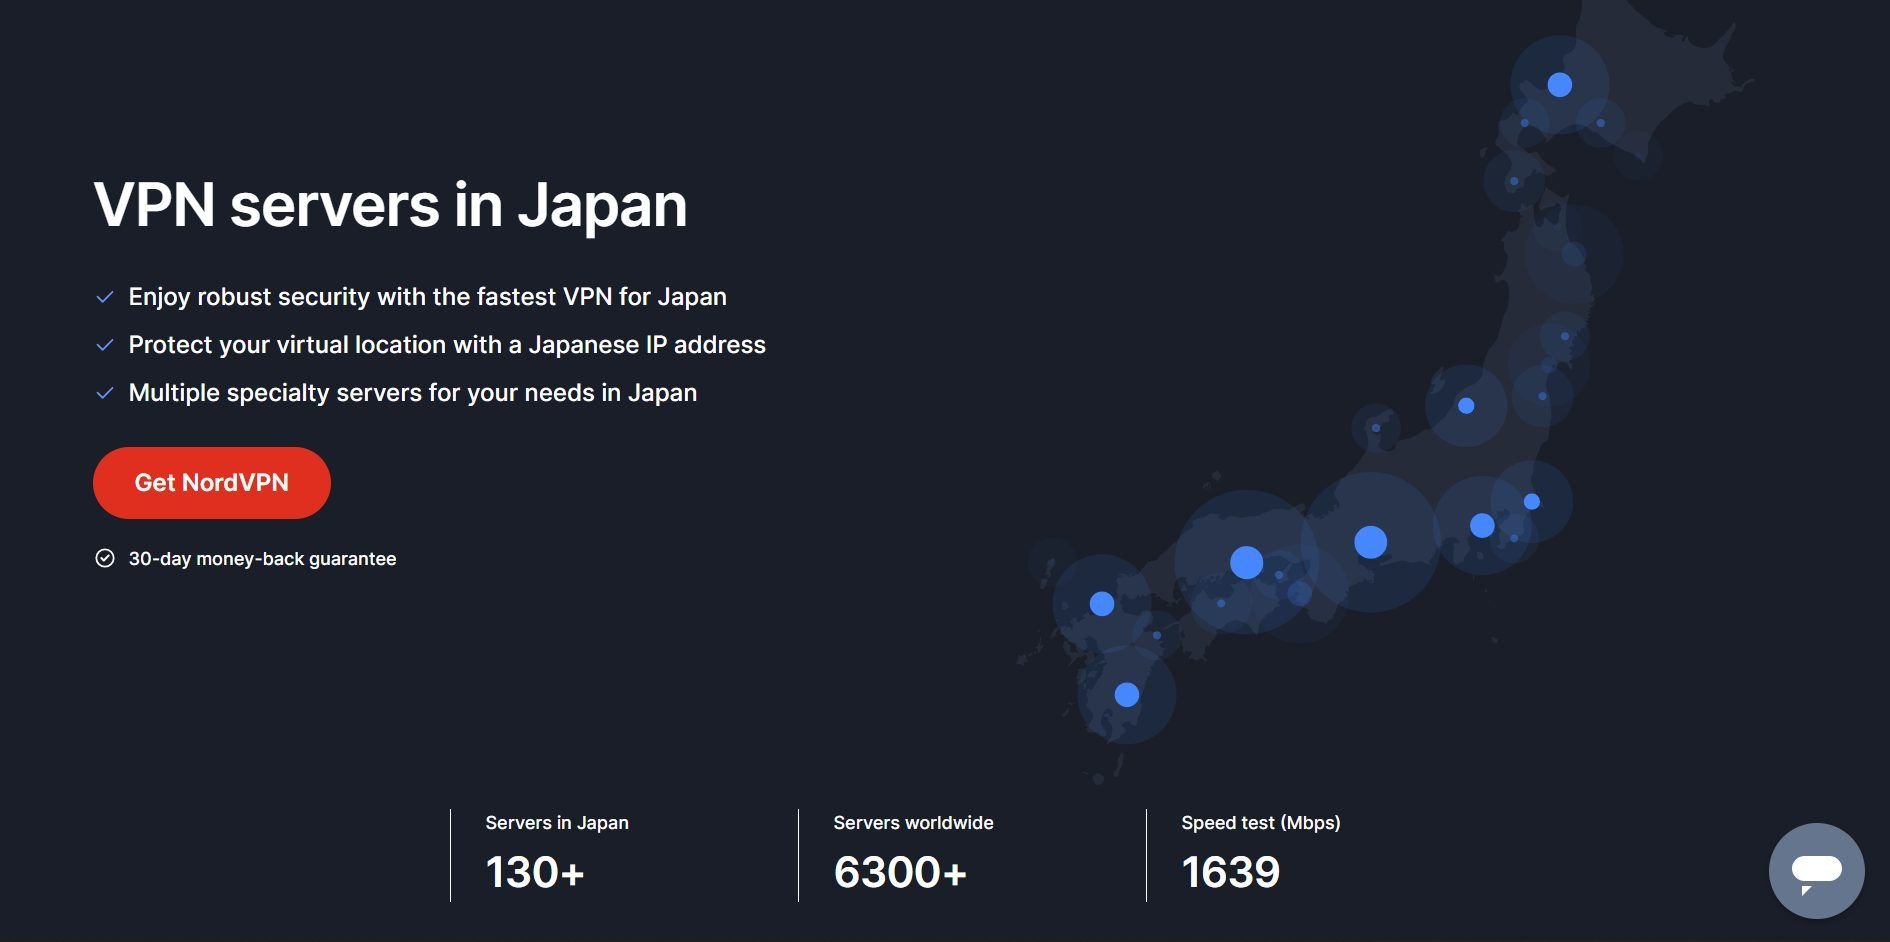Click the "VPN servers in Japan" heading

click(390, 205)
